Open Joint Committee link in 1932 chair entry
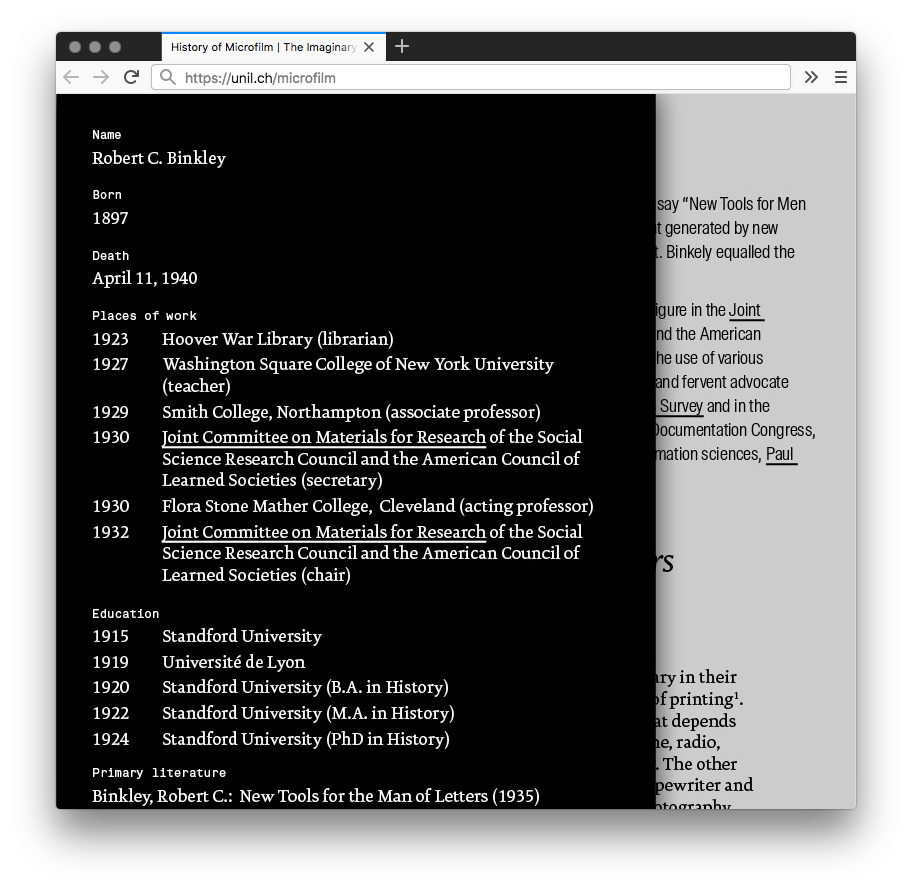This screenshot has width=912, height=889. pos(324,532)
